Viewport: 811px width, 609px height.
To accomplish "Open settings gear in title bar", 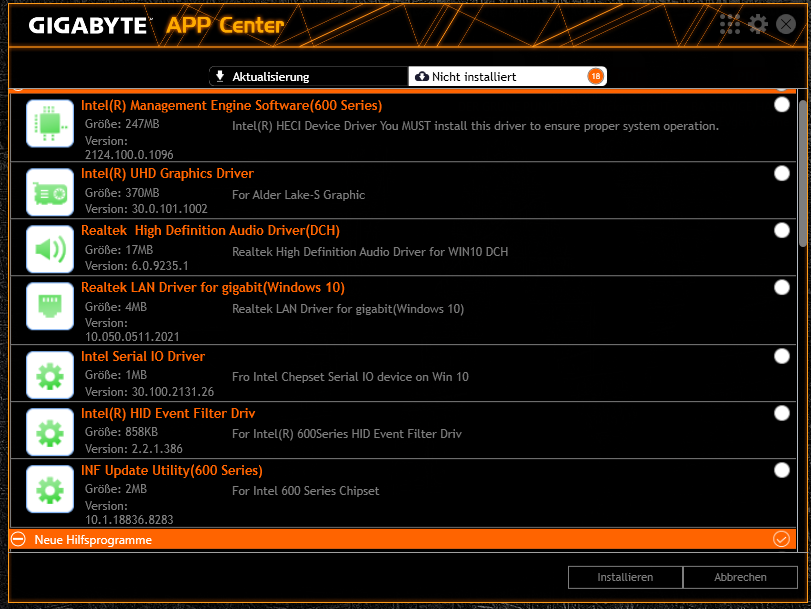I will pos(758,24).
